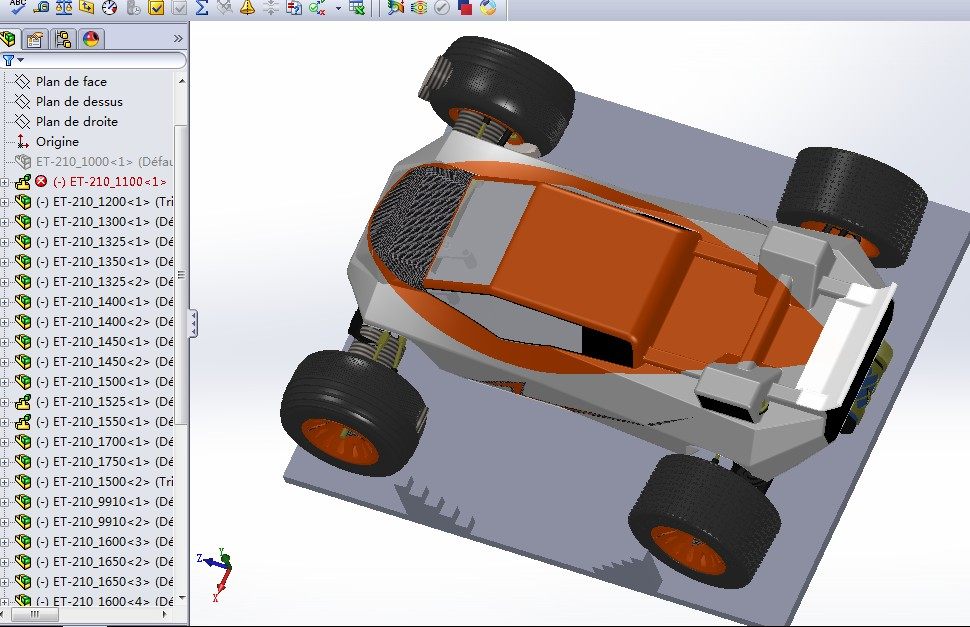Expand the ET-210_1200<1> component node
The image size is (970, 627).
click(x=5, y=202)
